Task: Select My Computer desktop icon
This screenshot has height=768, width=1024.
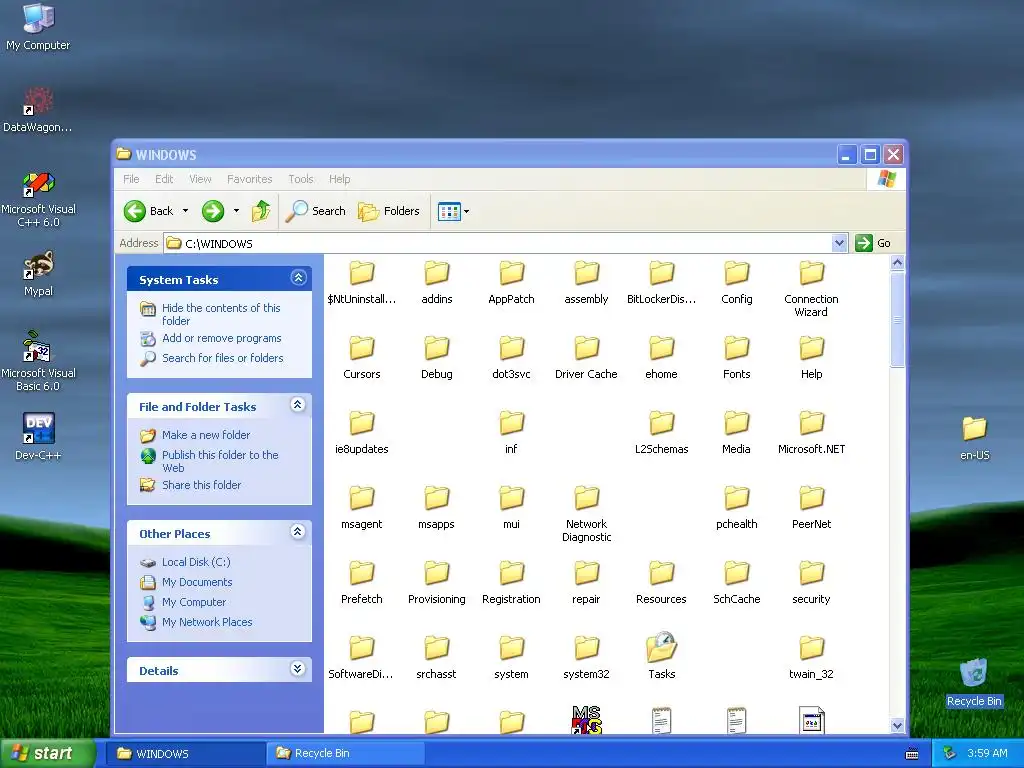Action: 38,27
